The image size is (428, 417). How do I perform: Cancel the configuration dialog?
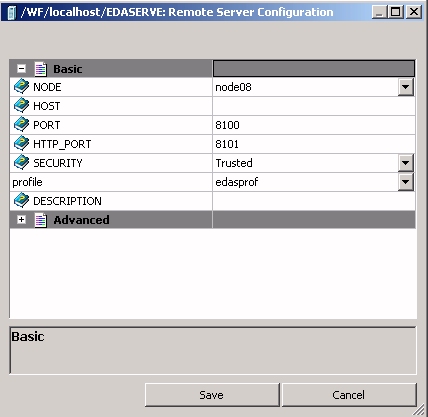(x=349, y=395)
